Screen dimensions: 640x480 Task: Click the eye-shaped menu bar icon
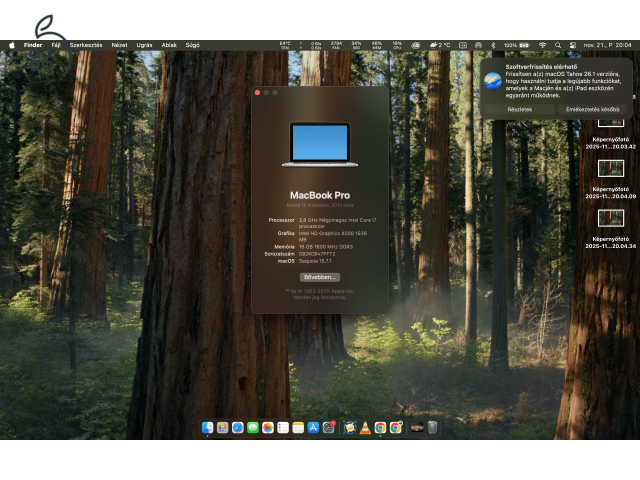click(416, 45)
